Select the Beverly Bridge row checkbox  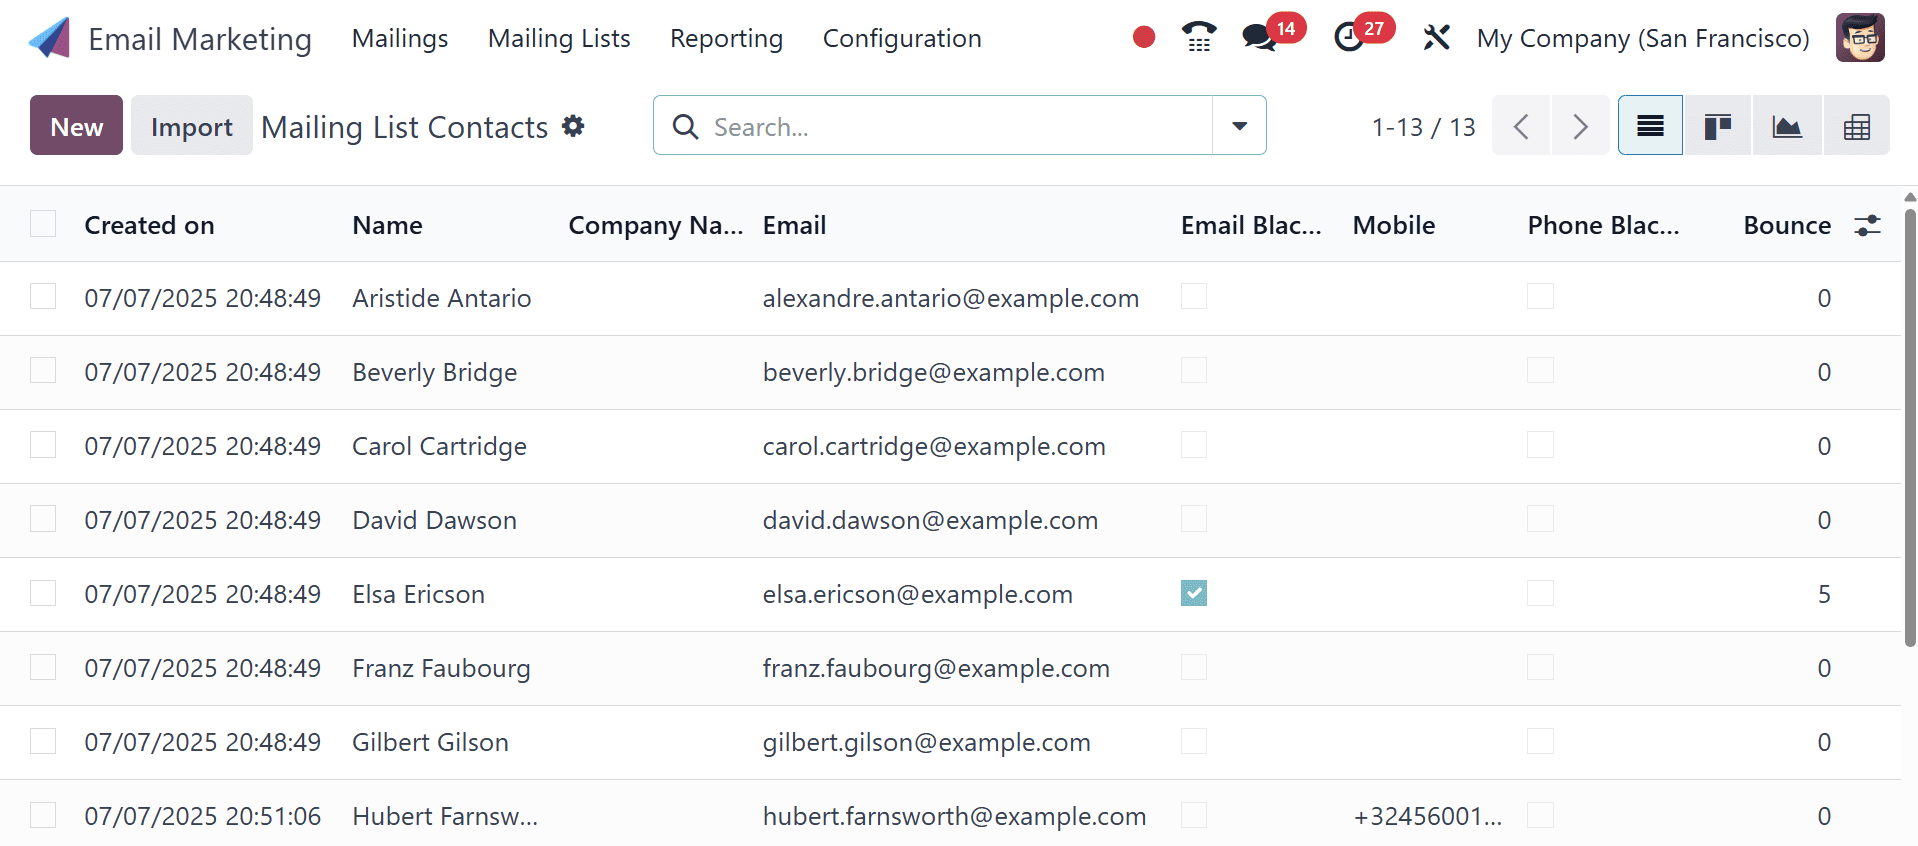43,370
